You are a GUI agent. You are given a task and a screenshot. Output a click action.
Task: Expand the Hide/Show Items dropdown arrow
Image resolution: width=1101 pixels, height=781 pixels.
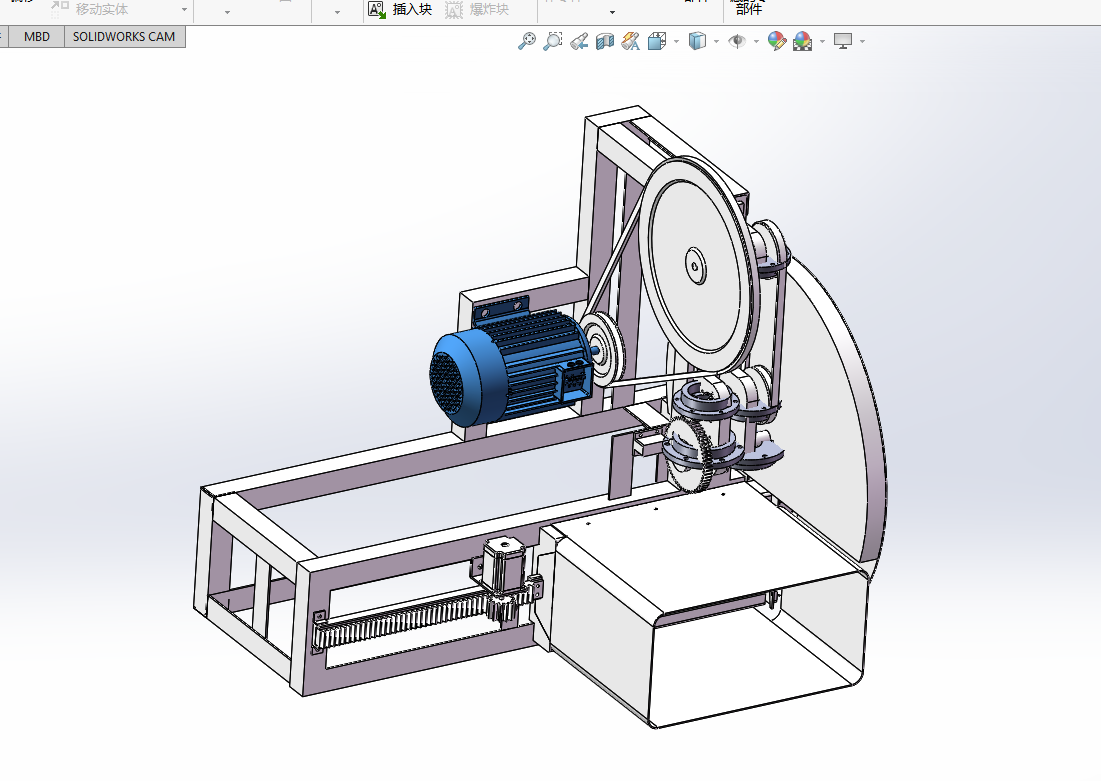[756, 41]
